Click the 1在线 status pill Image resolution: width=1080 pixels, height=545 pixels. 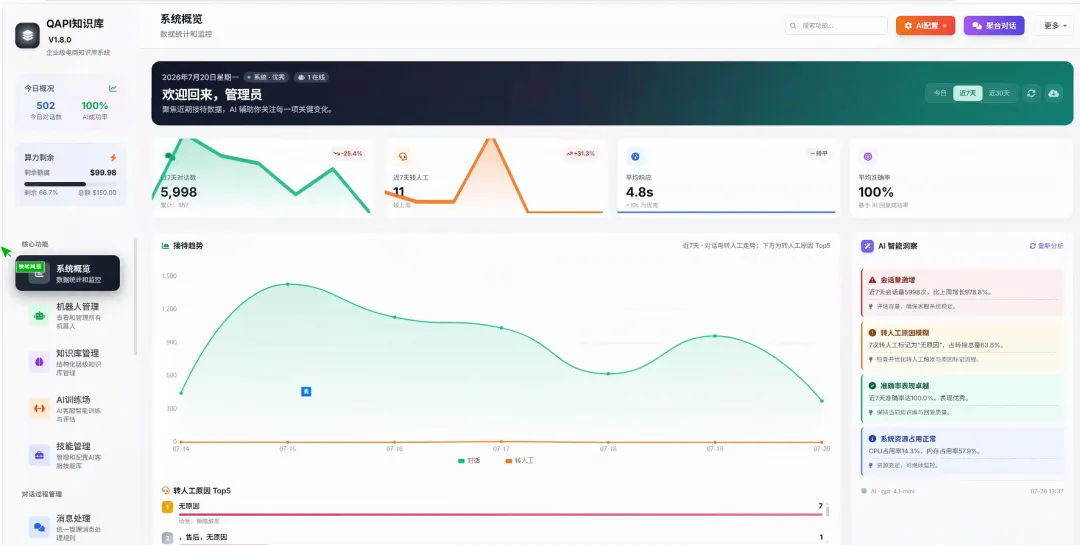[x=311, y=77]
